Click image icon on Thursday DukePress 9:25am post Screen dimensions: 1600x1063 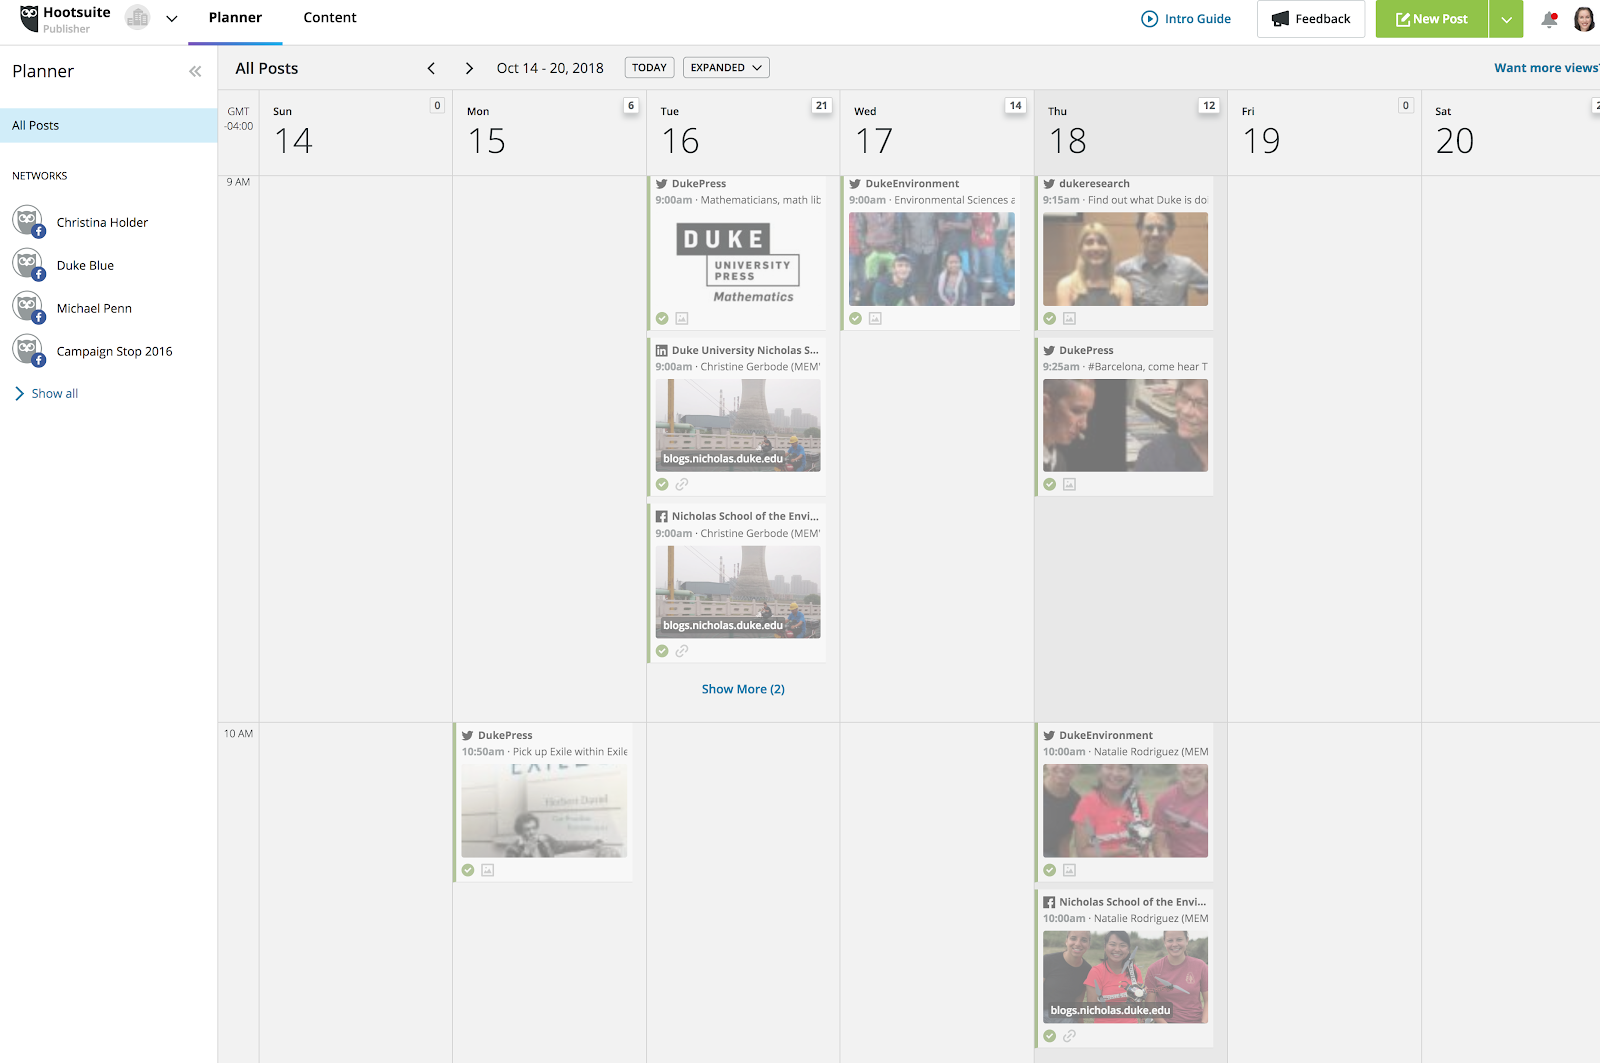(x=1069, y=485)
